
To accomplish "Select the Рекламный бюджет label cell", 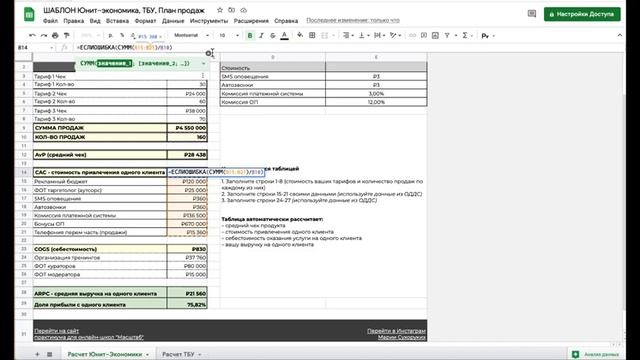I will coord(100,182).
